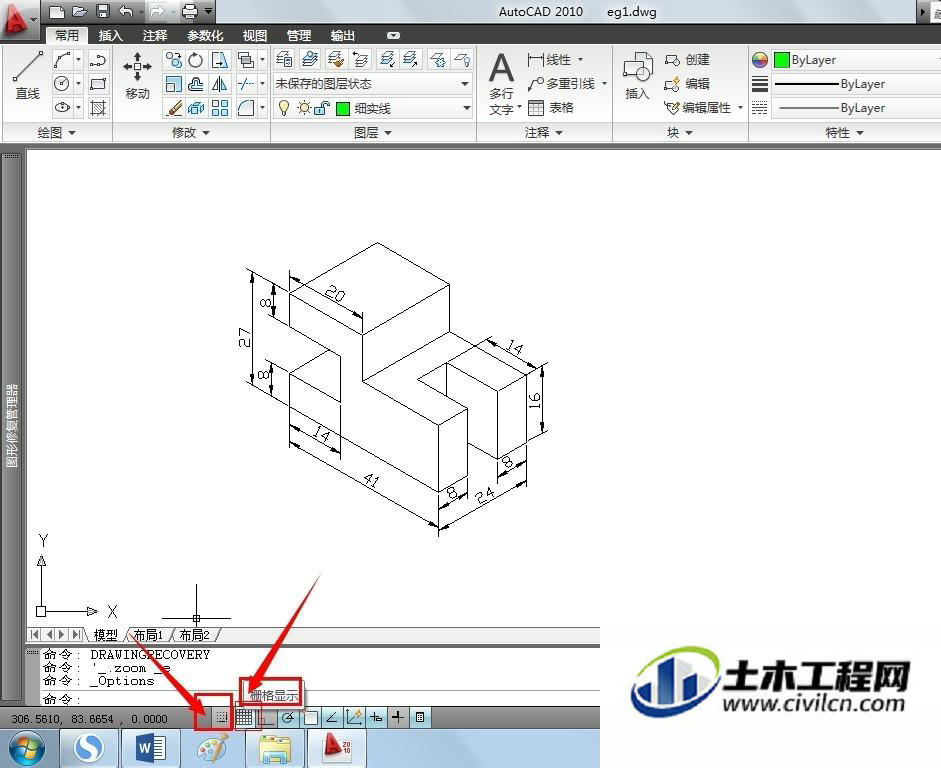Viewport: 941px width, 768px height.
Task: Toggle Object Snap in status bar
Action: [x=310, y=717]
